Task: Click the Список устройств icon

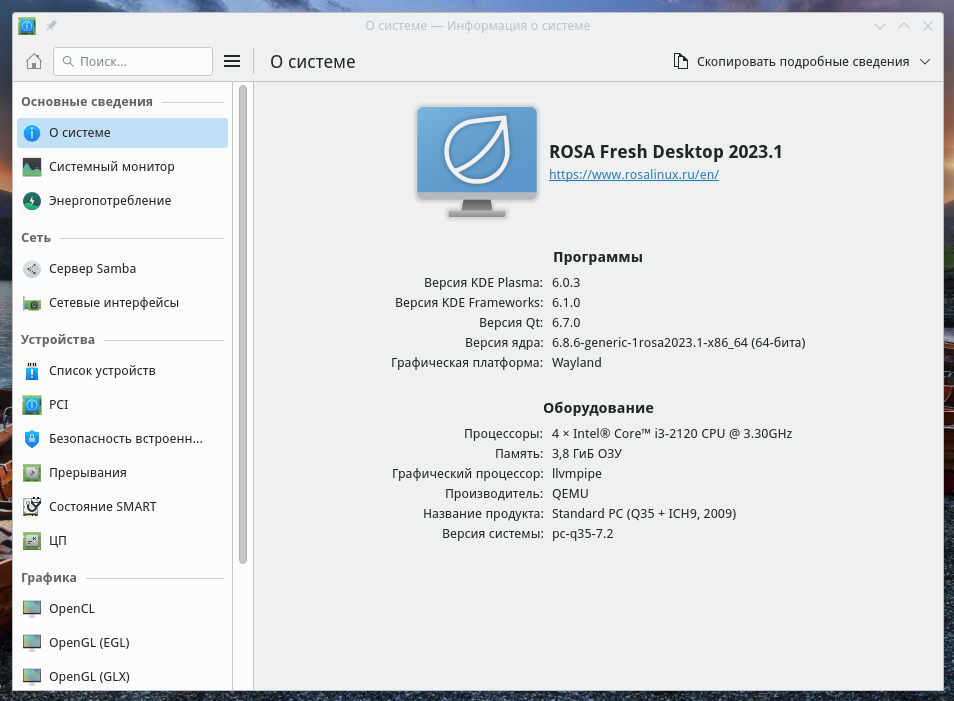Action: point(32,371)
